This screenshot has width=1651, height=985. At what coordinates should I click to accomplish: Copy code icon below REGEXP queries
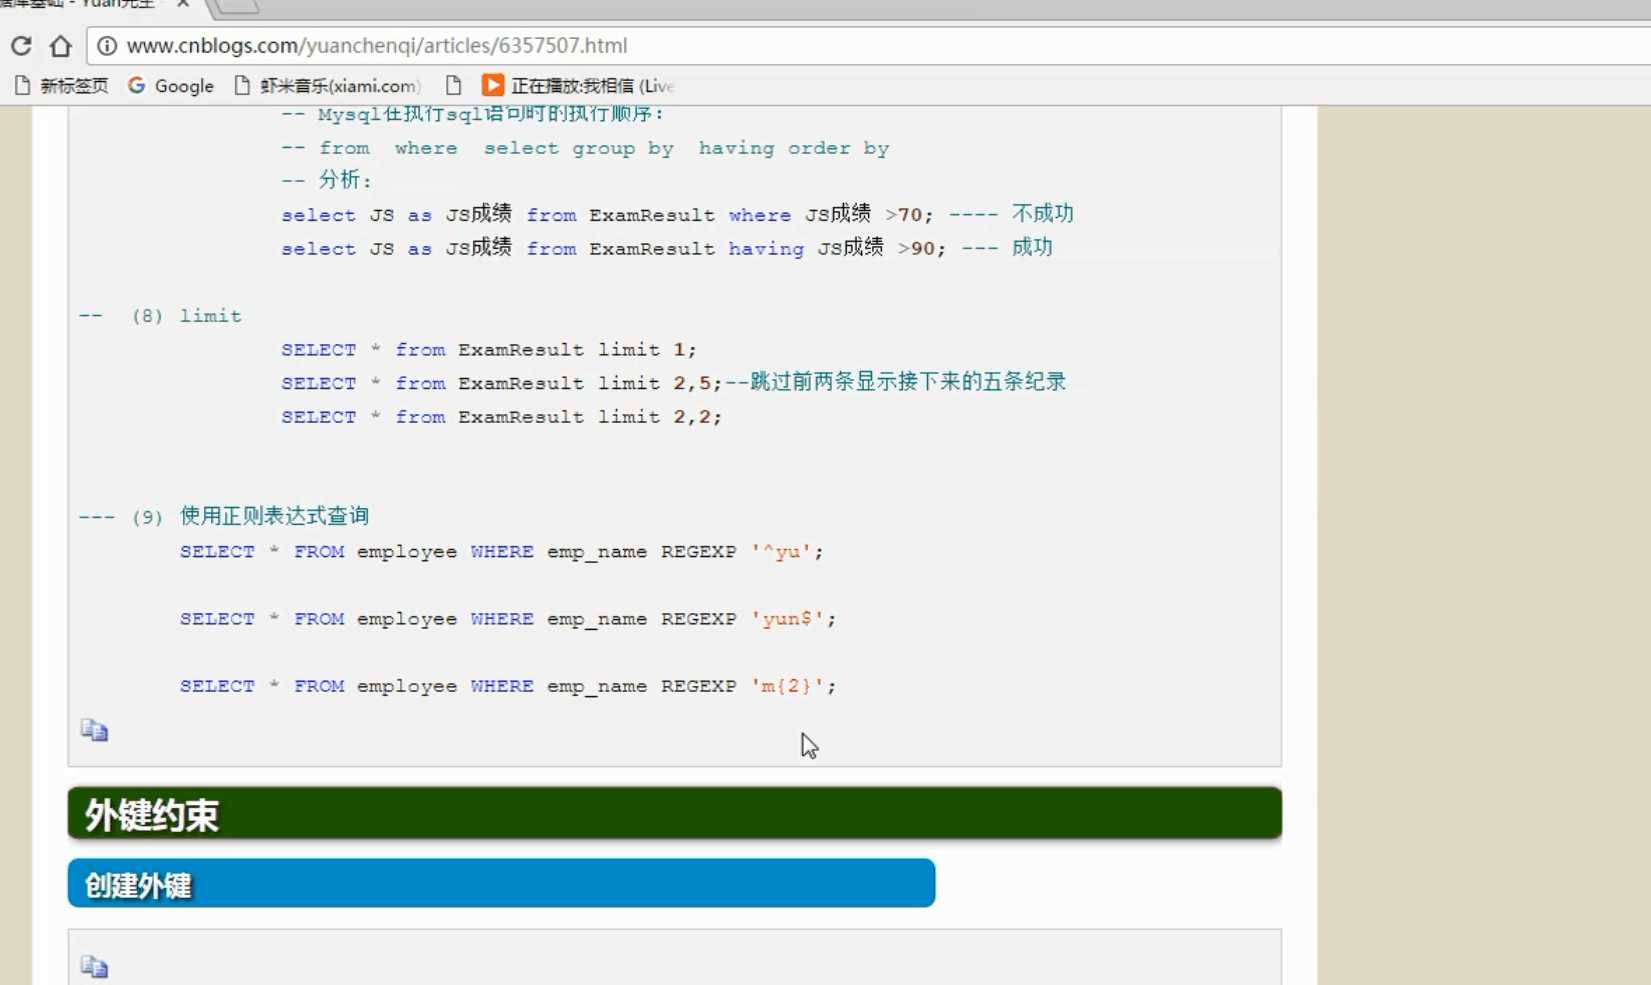94,730
